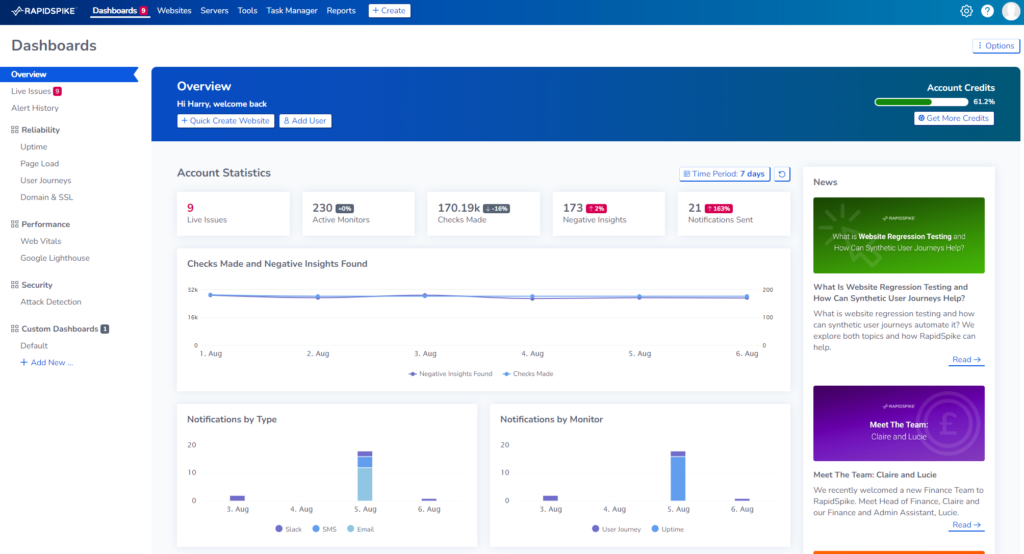Image resolution: width=1024 pixels, height=554 pixels.
Task: Click the 170.19k Checks Made card
Action: coord(483,214)
